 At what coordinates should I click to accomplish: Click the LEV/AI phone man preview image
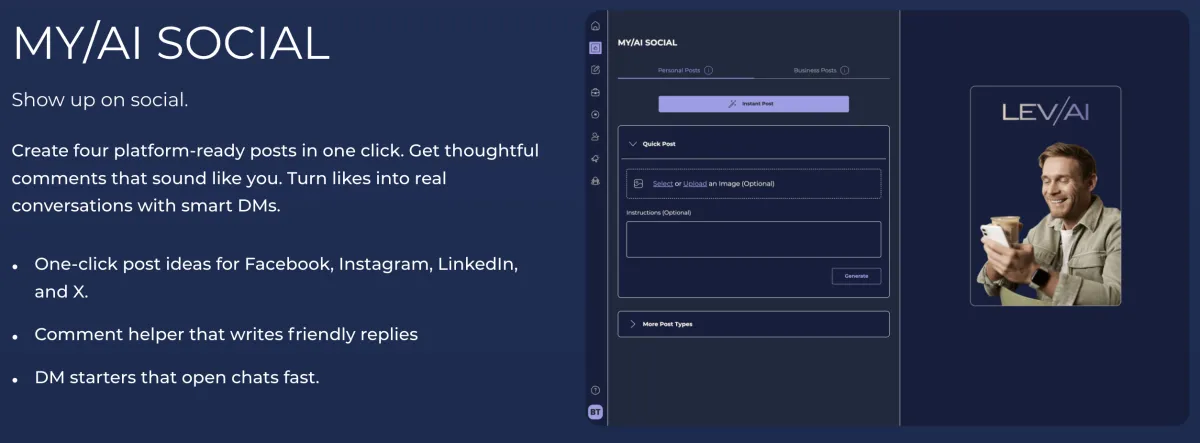coord(1045,196)
